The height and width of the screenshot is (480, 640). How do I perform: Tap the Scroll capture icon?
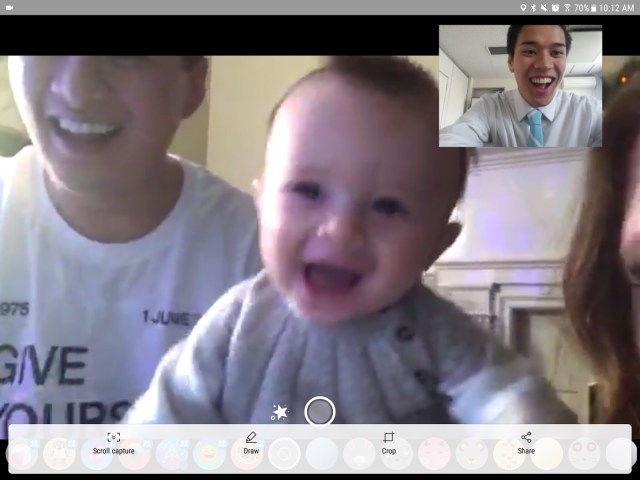click(x=113, y=437)
